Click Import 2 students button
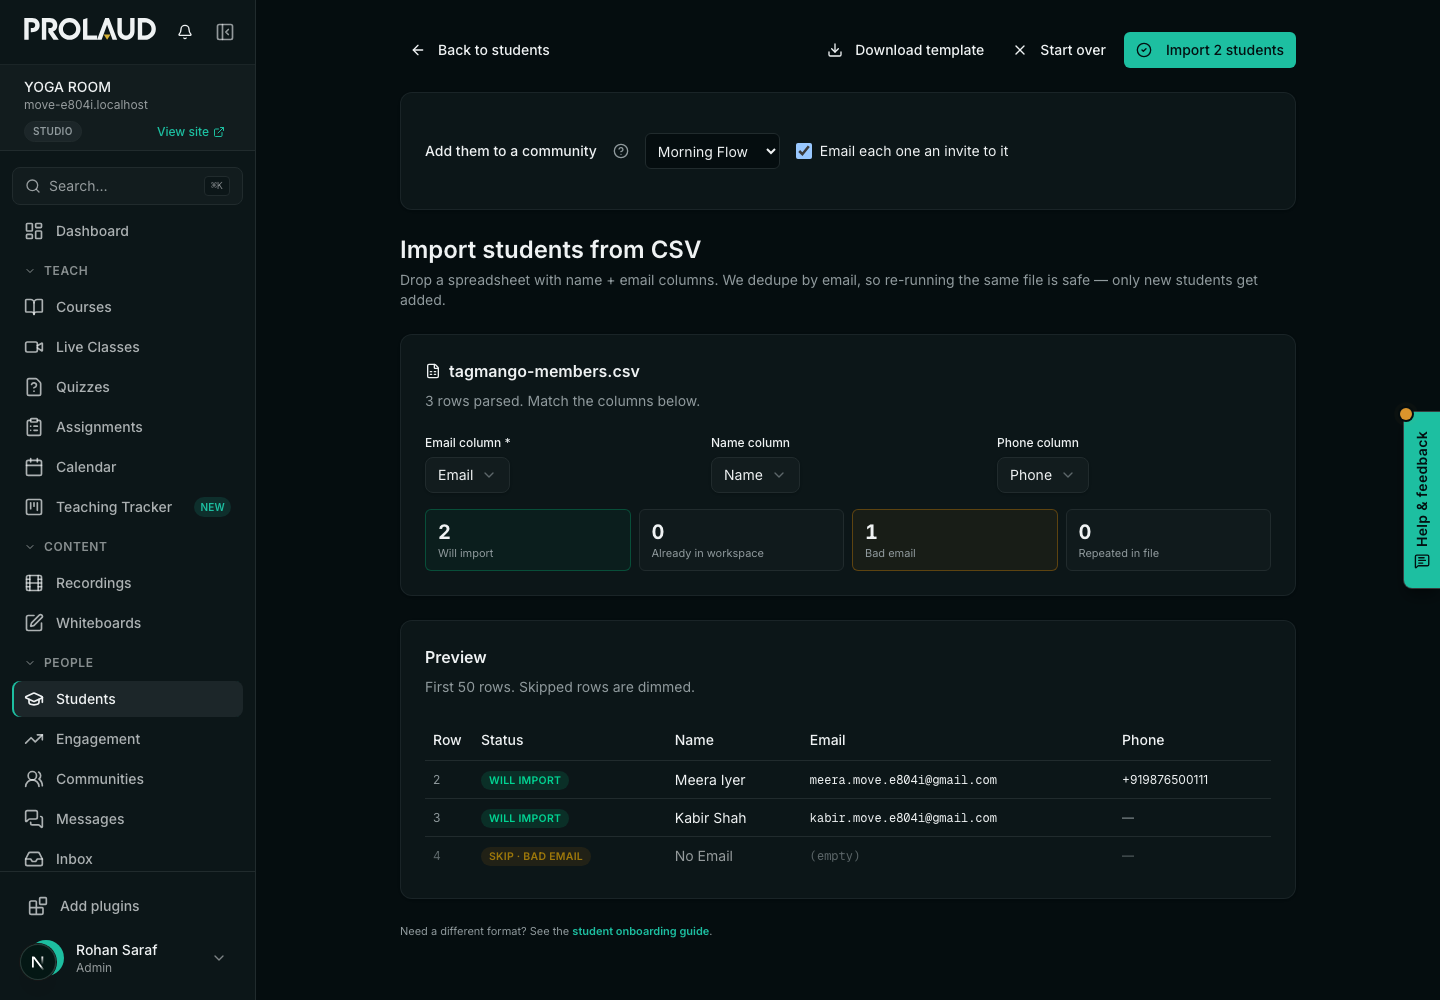1440x1000 pixels. tap(1210, 50)
